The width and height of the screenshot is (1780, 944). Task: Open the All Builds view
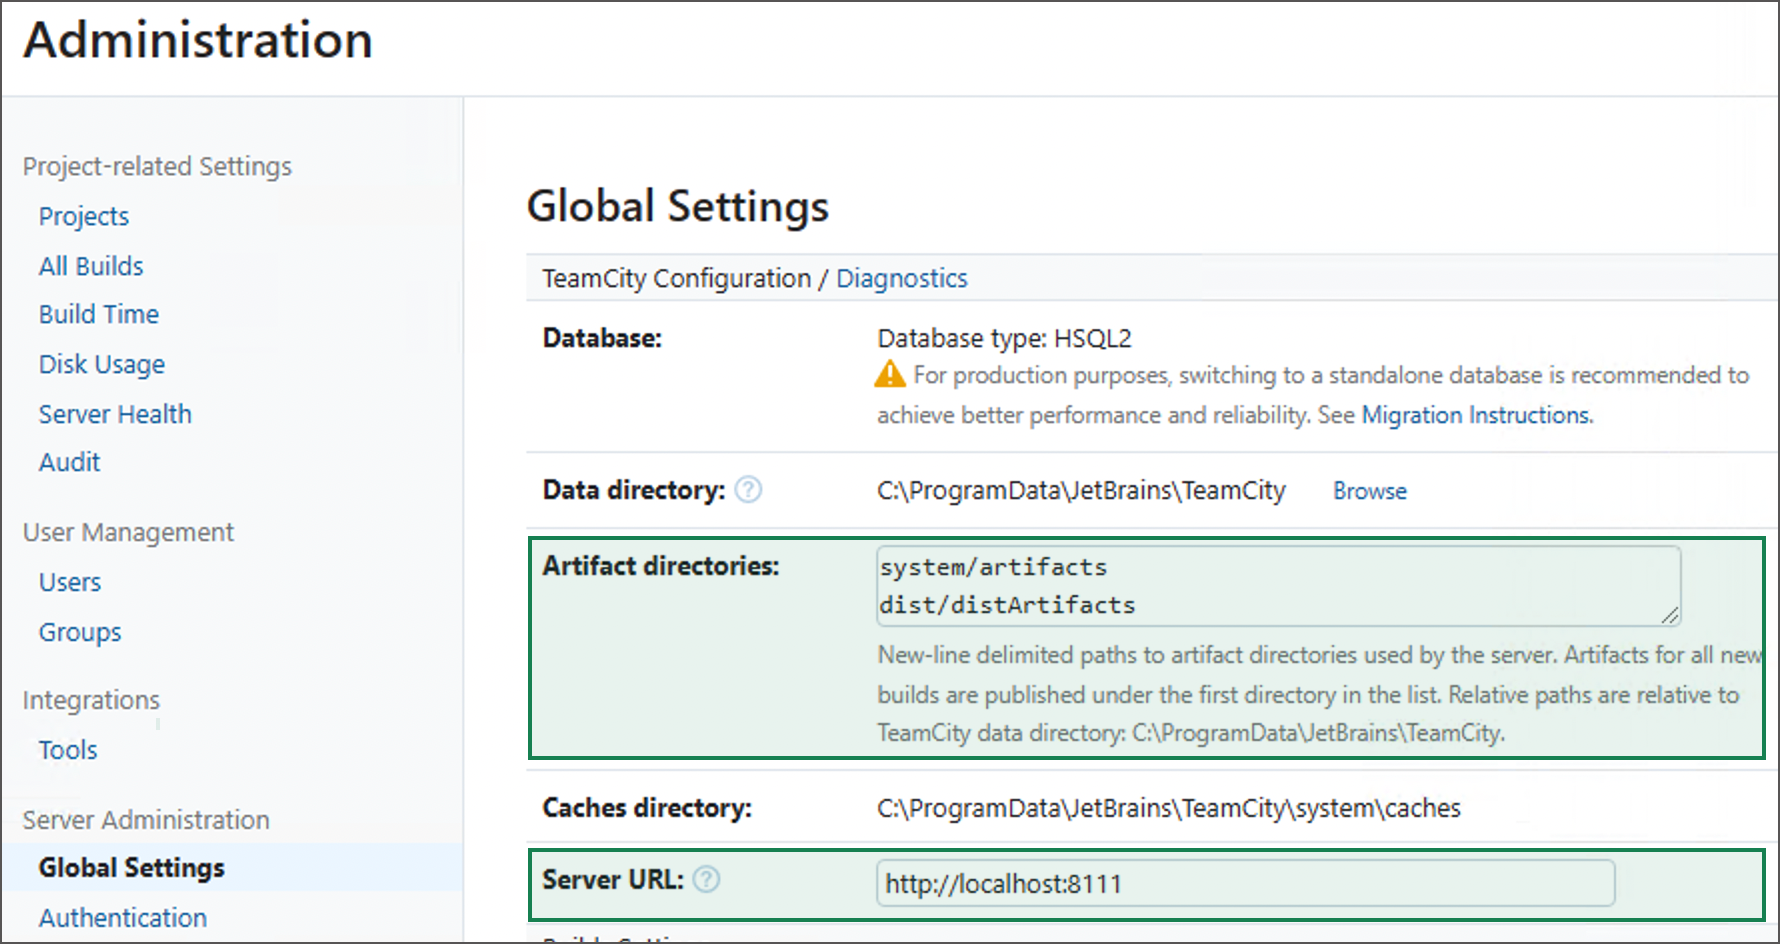(90, 265)
